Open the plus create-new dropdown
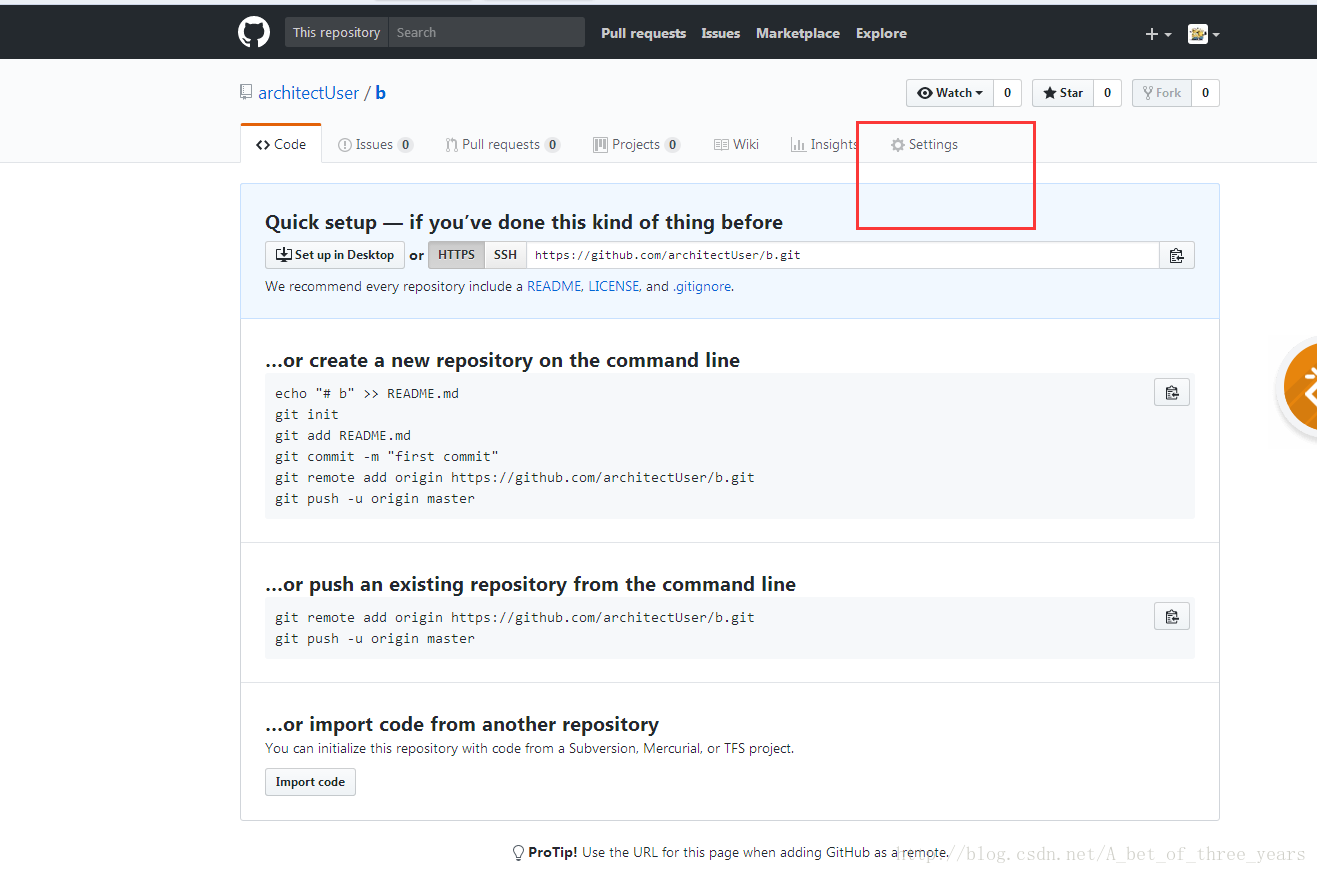Viewport: 1317px width, 874px height. (x=1158, y=34)
